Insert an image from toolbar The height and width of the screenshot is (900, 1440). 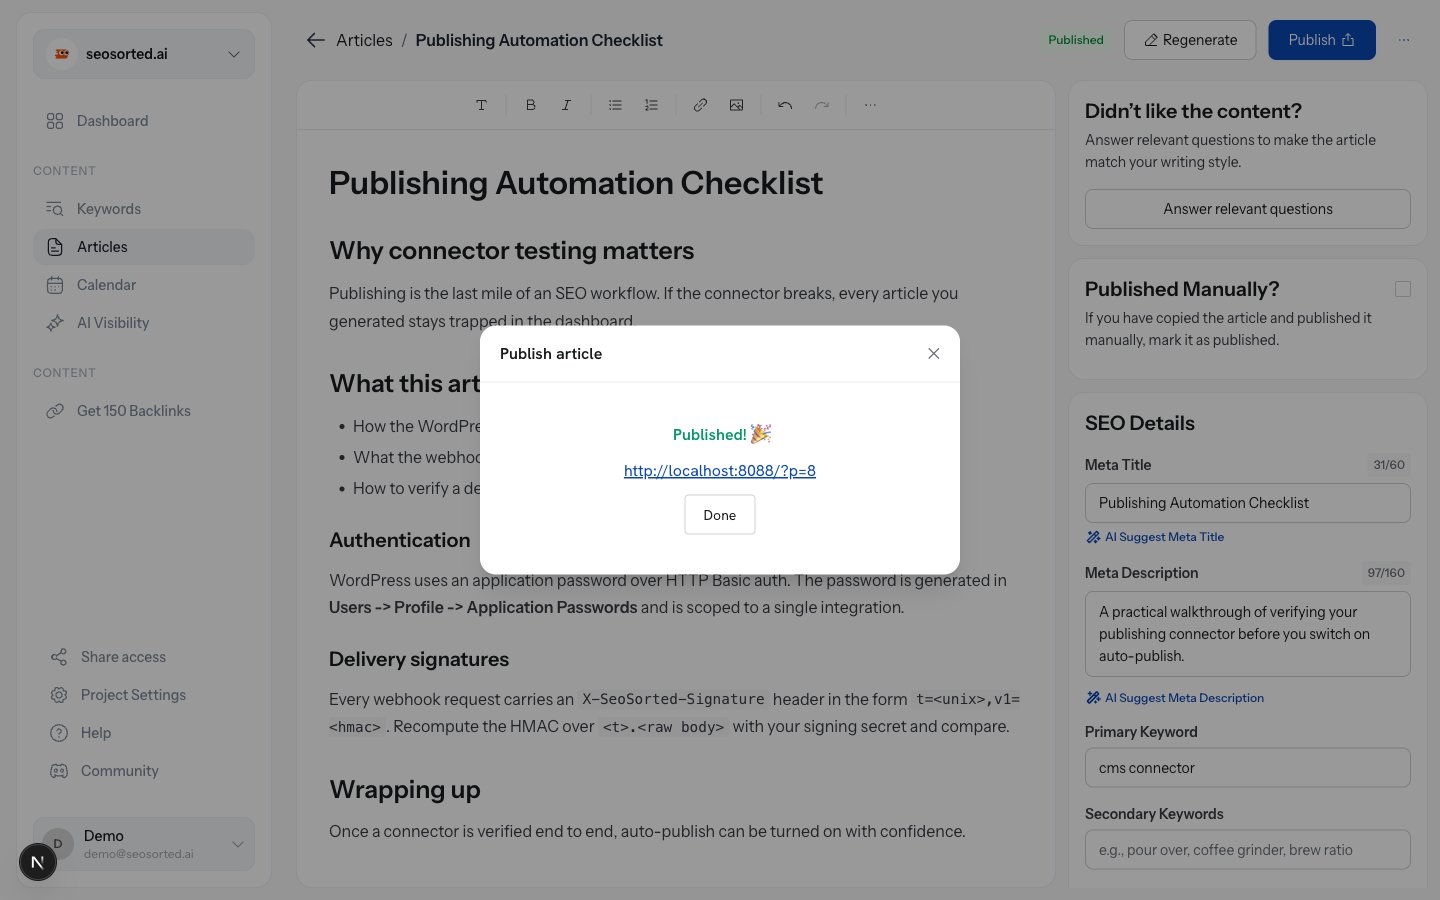[736, 105]
